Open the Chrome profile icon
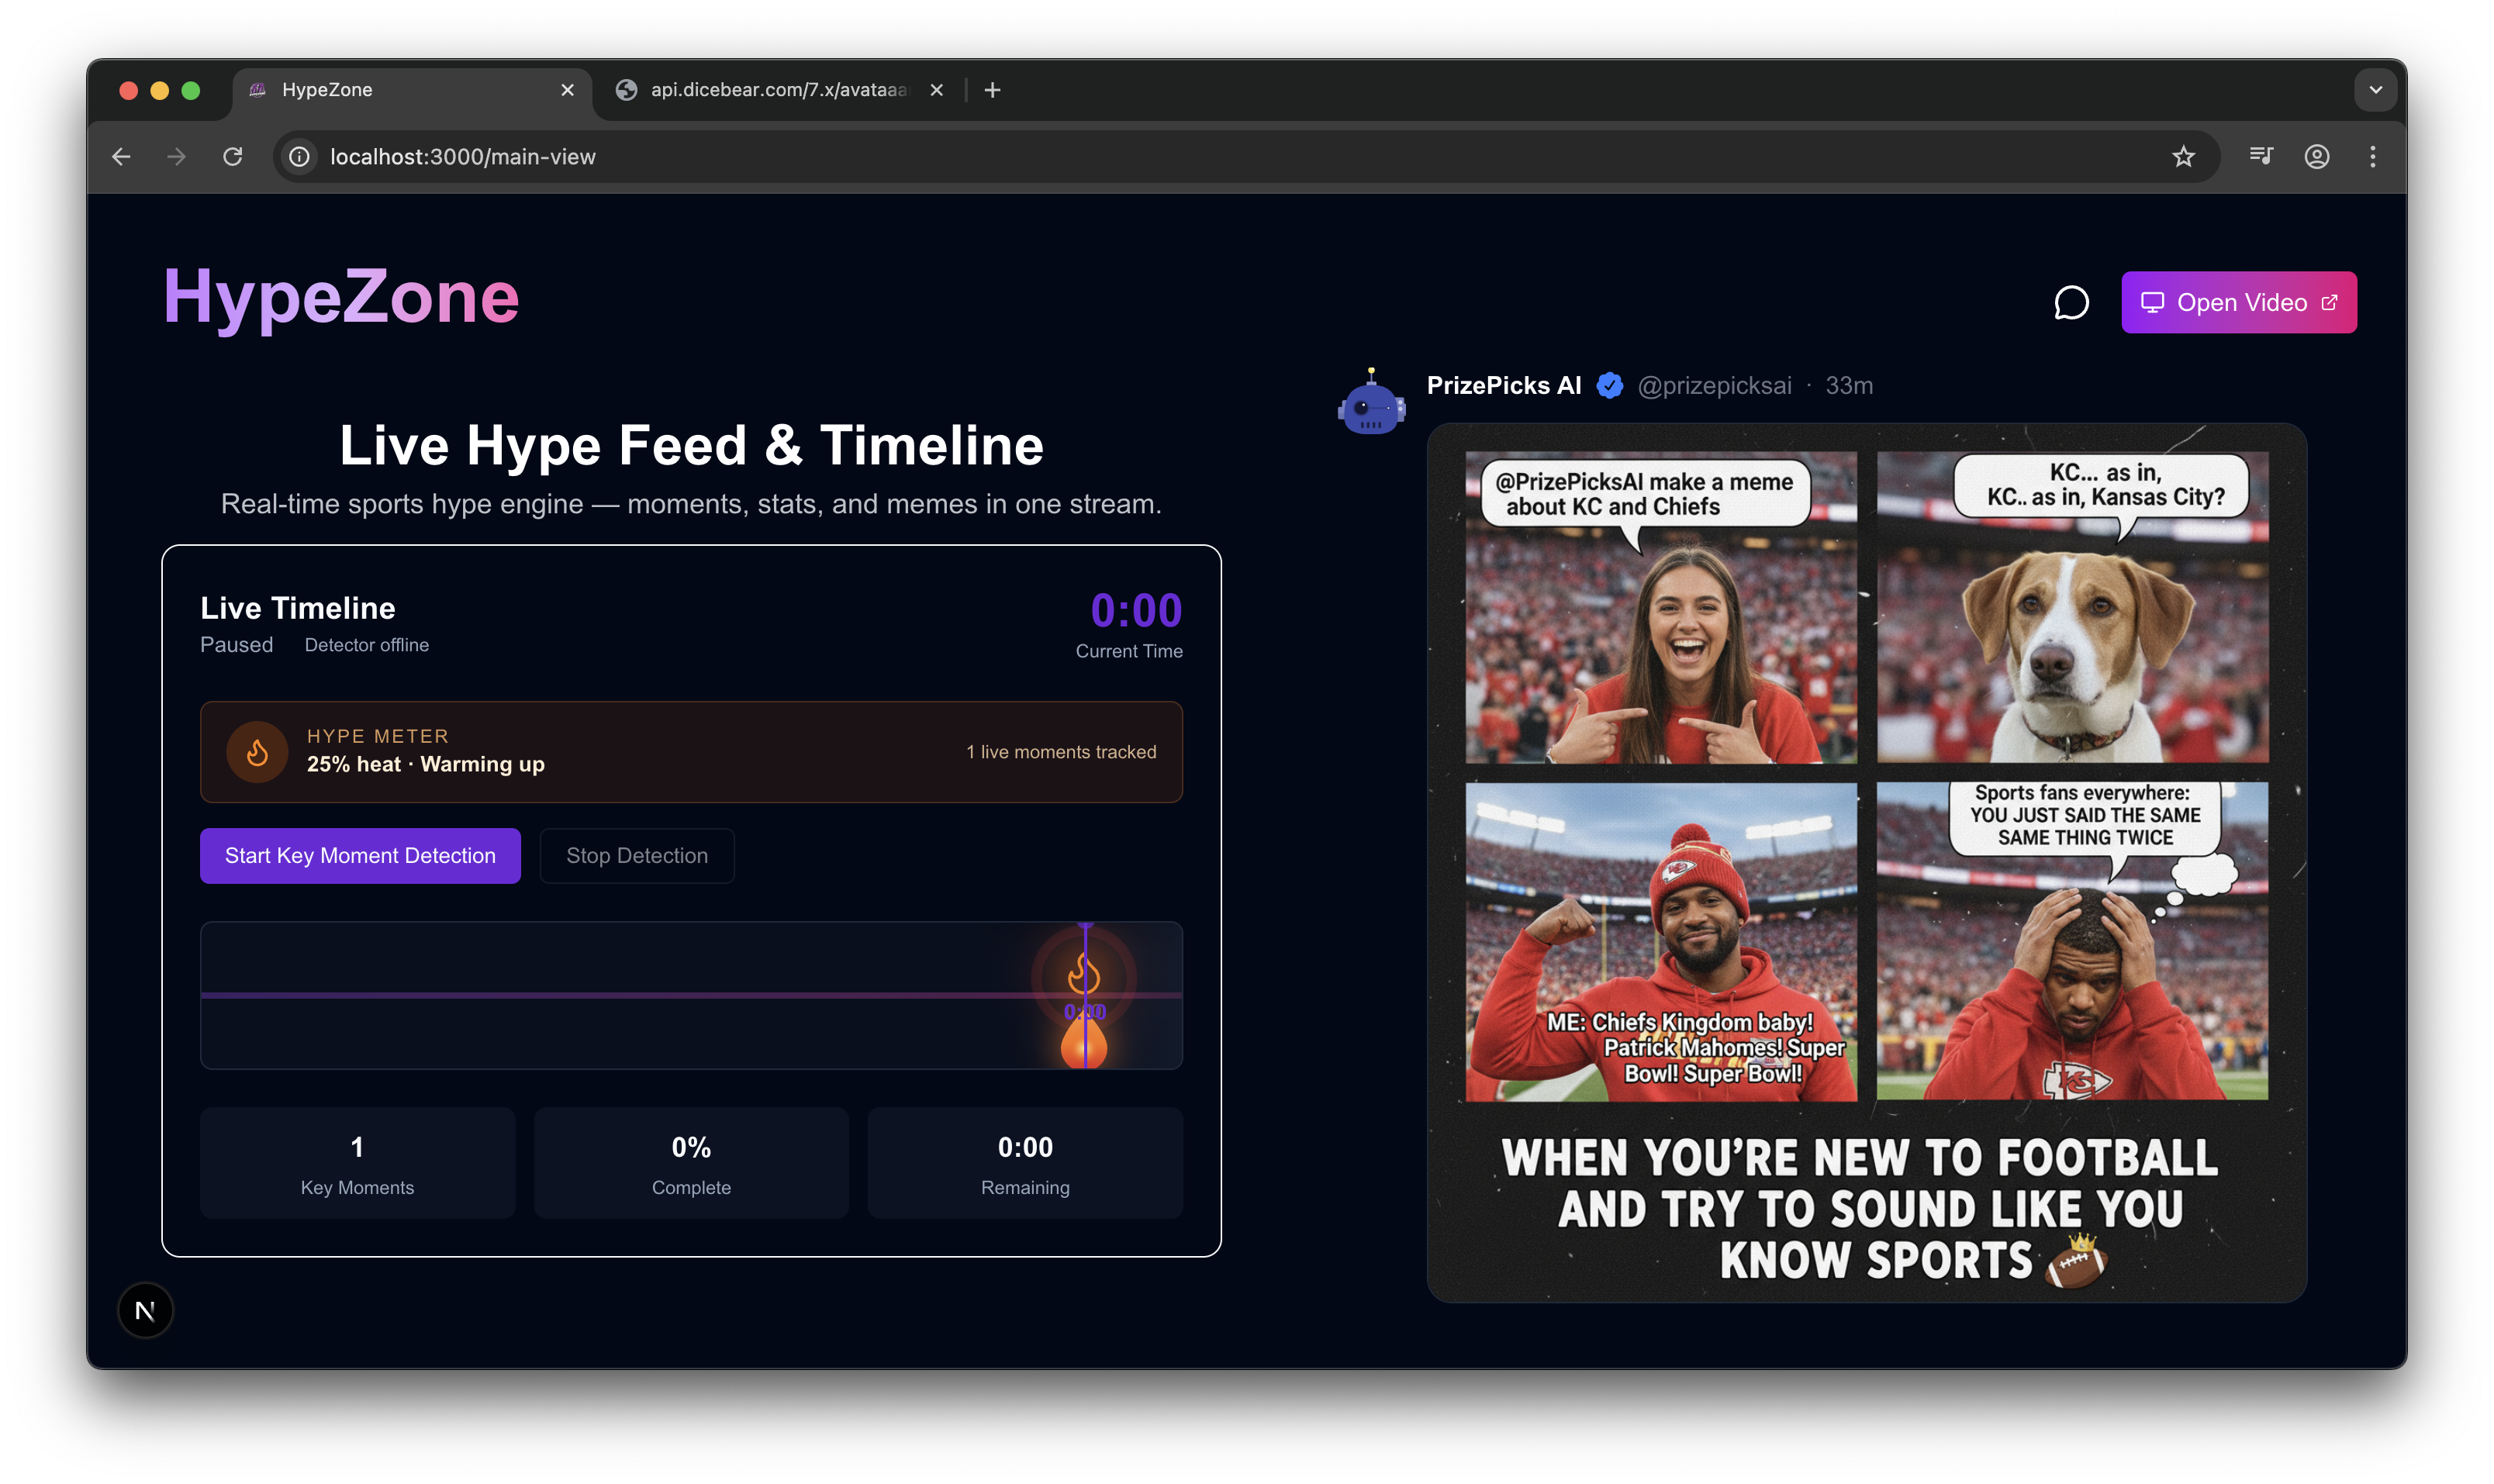This screenshot has width=2494, height=1484. click(x=2317, y=157)
